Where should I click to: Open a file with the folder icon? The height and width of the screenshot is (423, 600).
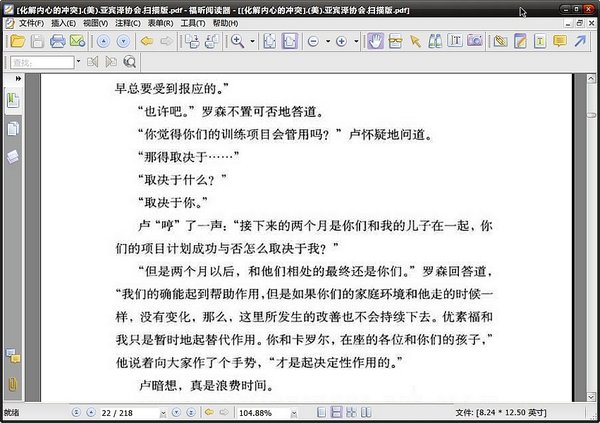[x=18, y=41]
